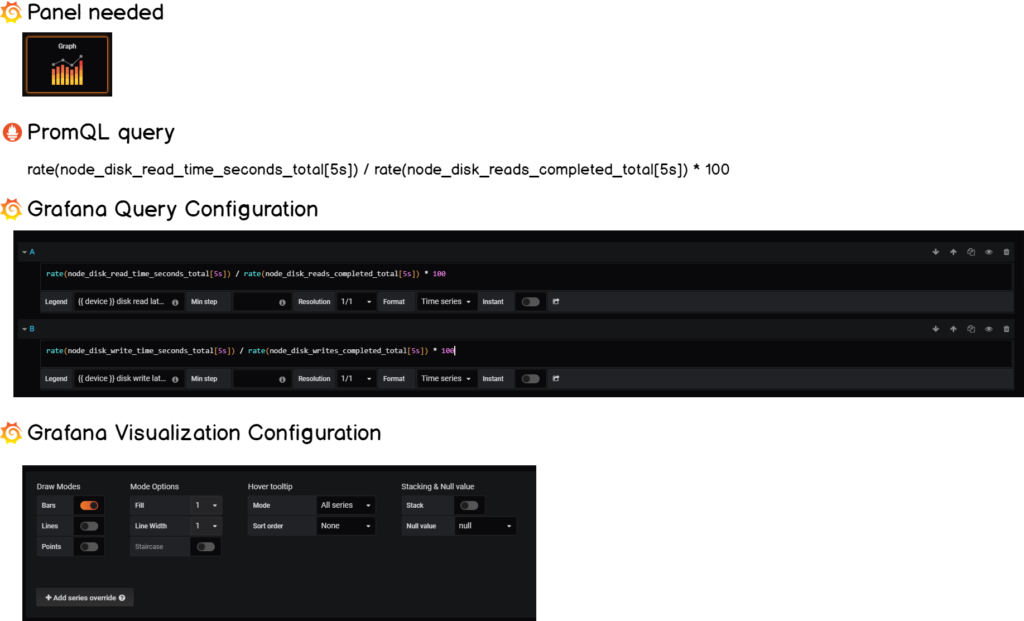Click Grafana logo beside Grafana Query Configuration
Image resolution: width=1024 pixels, height=621 pixels.
[11, 209]
